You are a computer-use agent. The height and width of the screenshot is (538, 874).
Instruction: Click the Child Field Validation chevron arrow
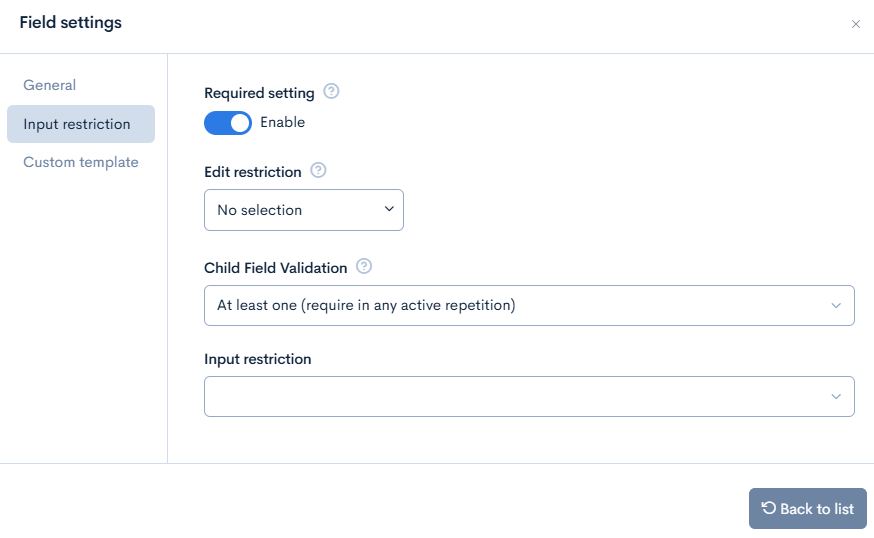[836, 306]
